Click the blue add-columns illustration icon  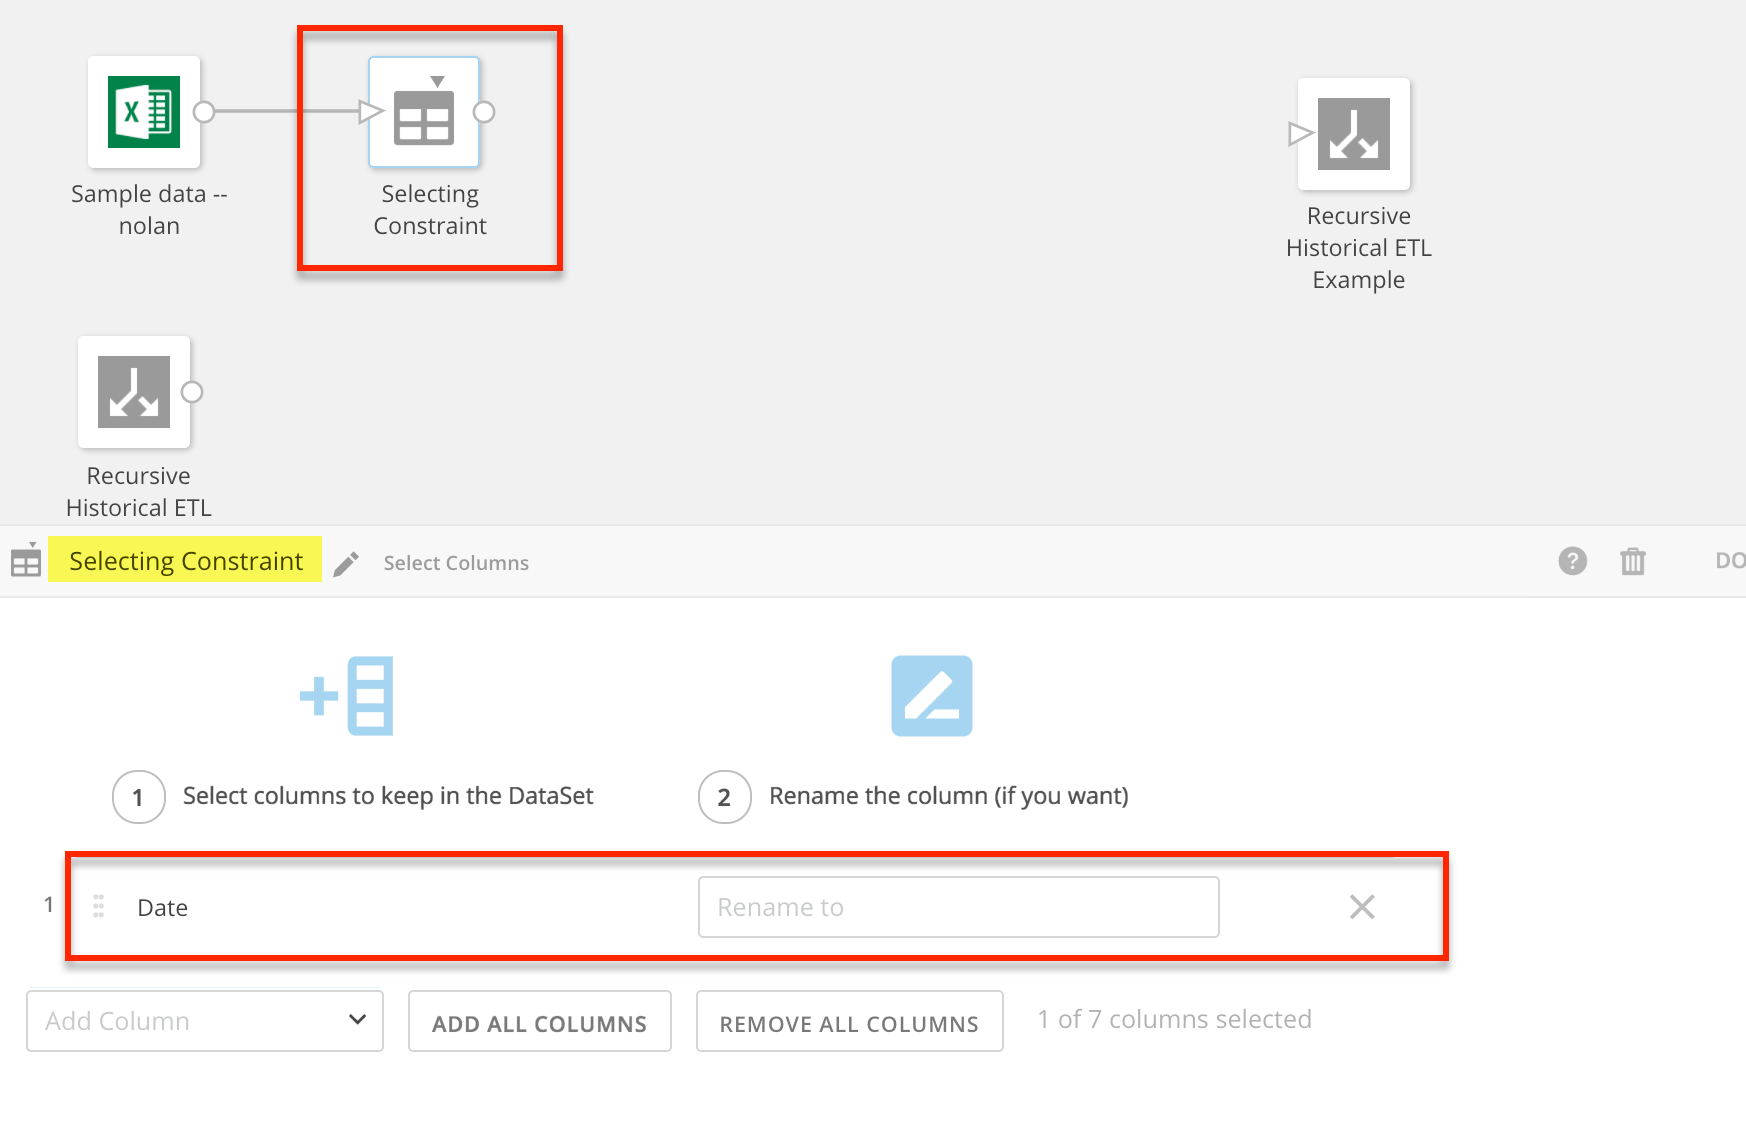tap(347, 695)
